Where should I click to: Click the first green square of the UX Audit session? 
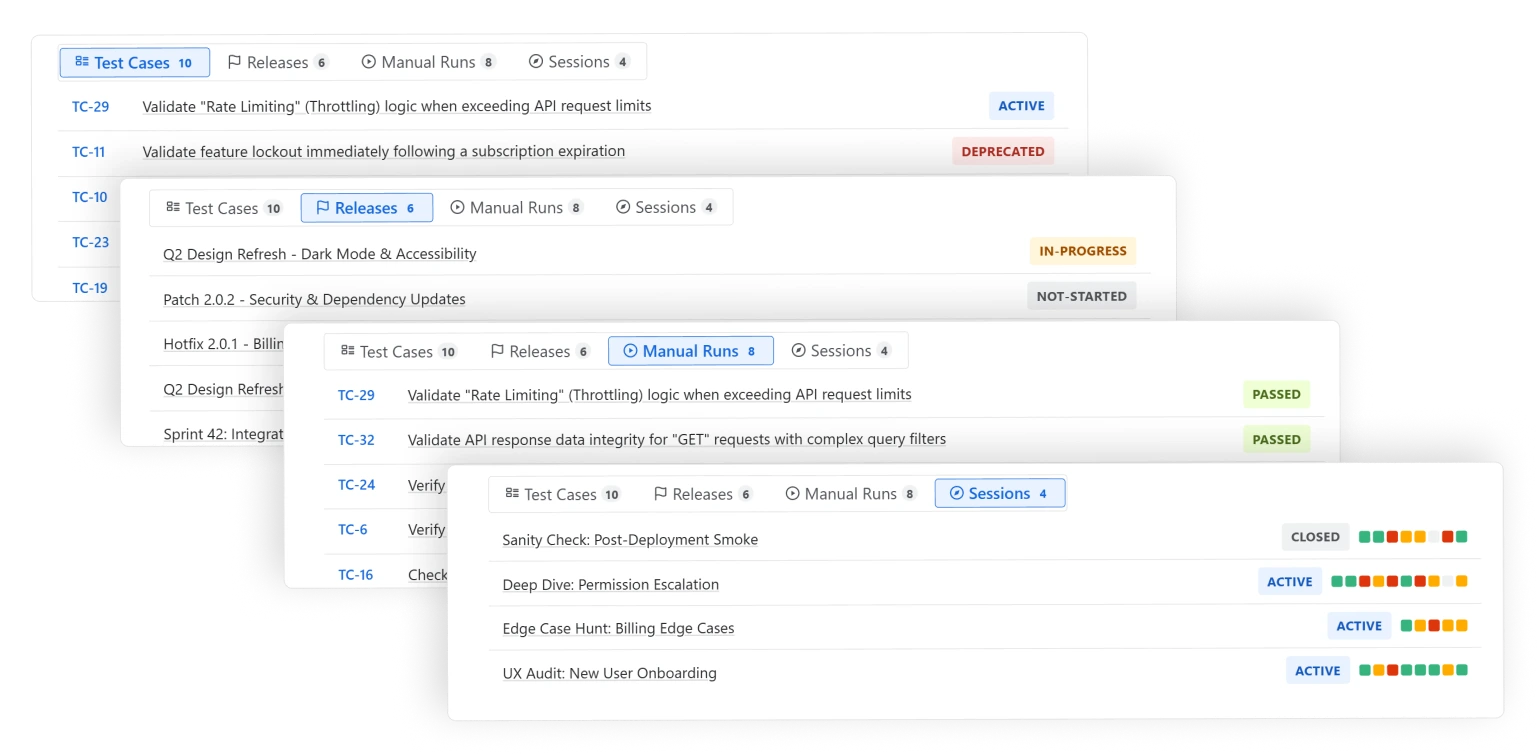tap(1364, 671)
